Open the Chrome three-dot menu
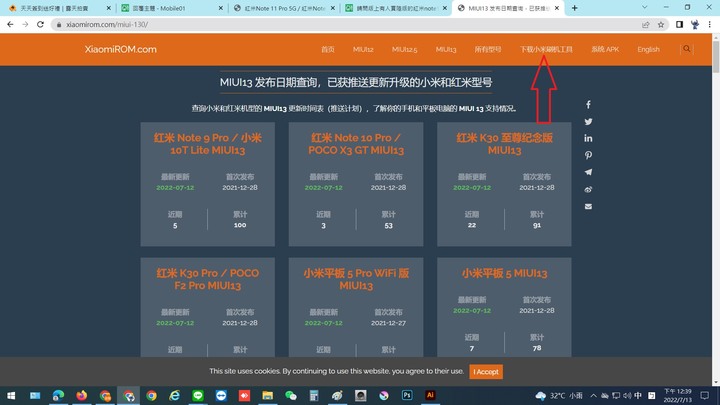 coord(709,24)
